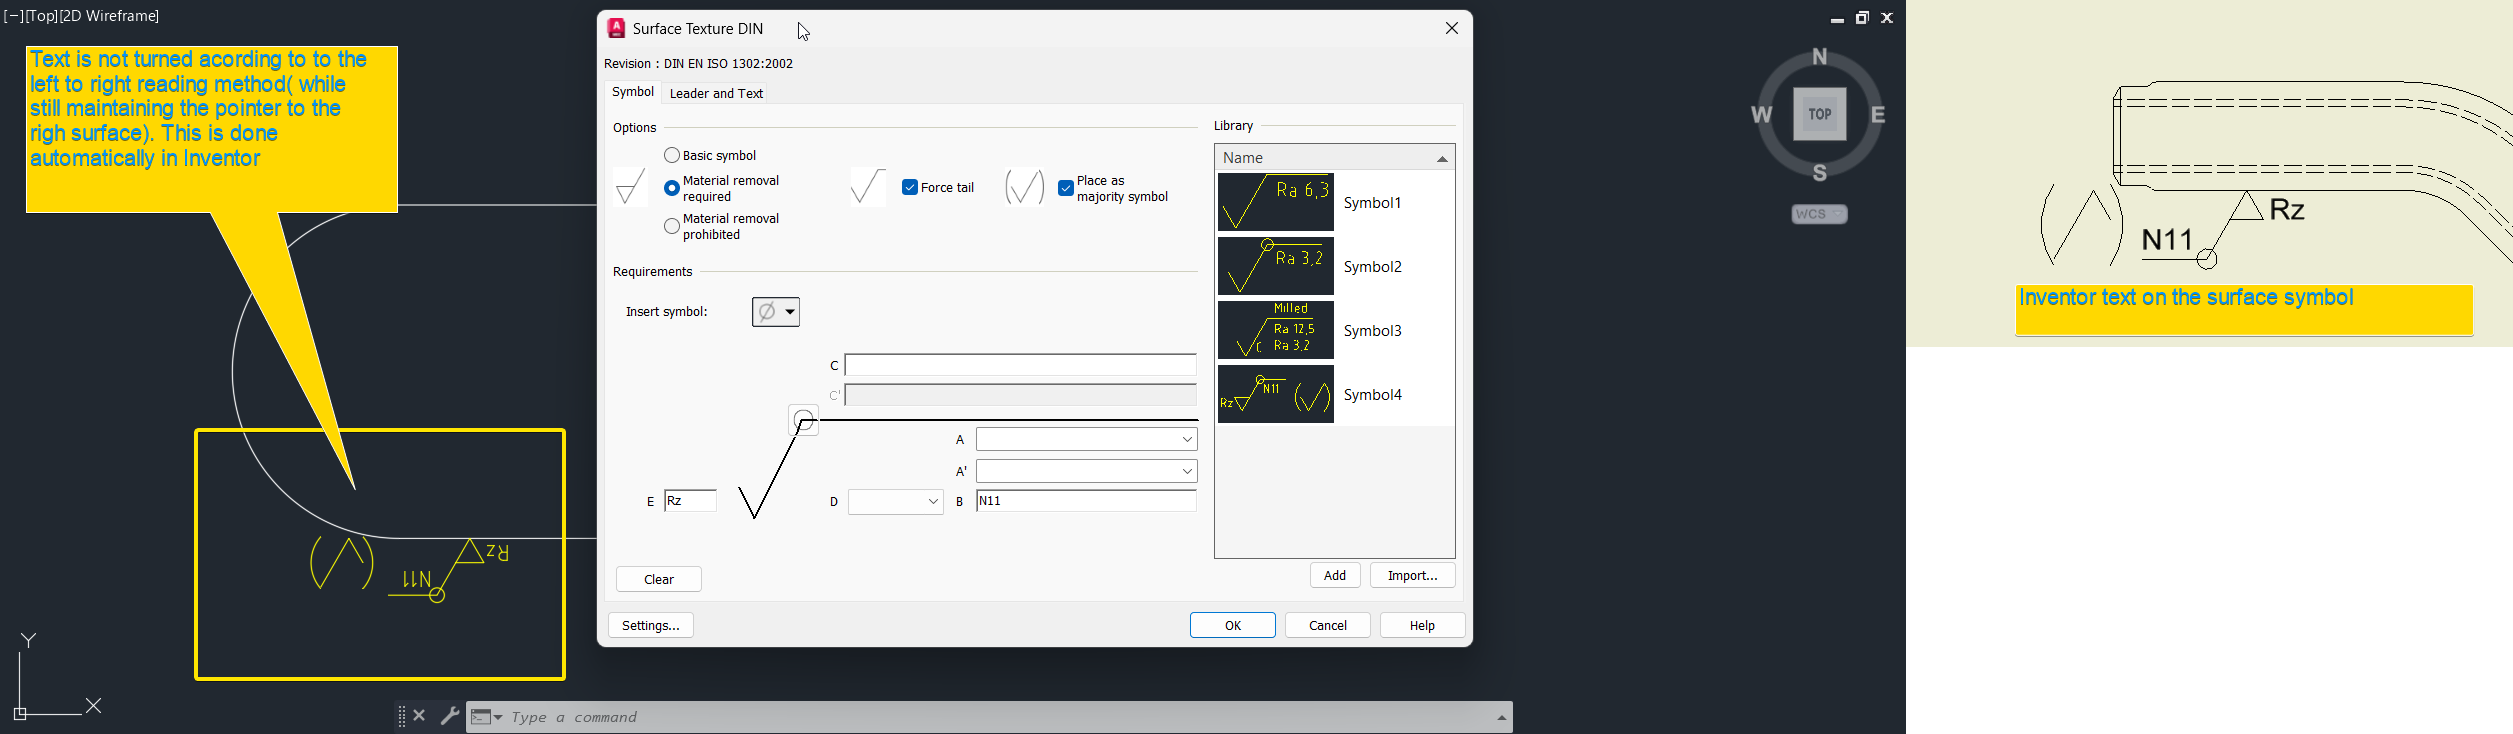The width and height of the screenshot is (2513, 734).
Task: Open the [Top] view controls menu
Action: (41, 16)
